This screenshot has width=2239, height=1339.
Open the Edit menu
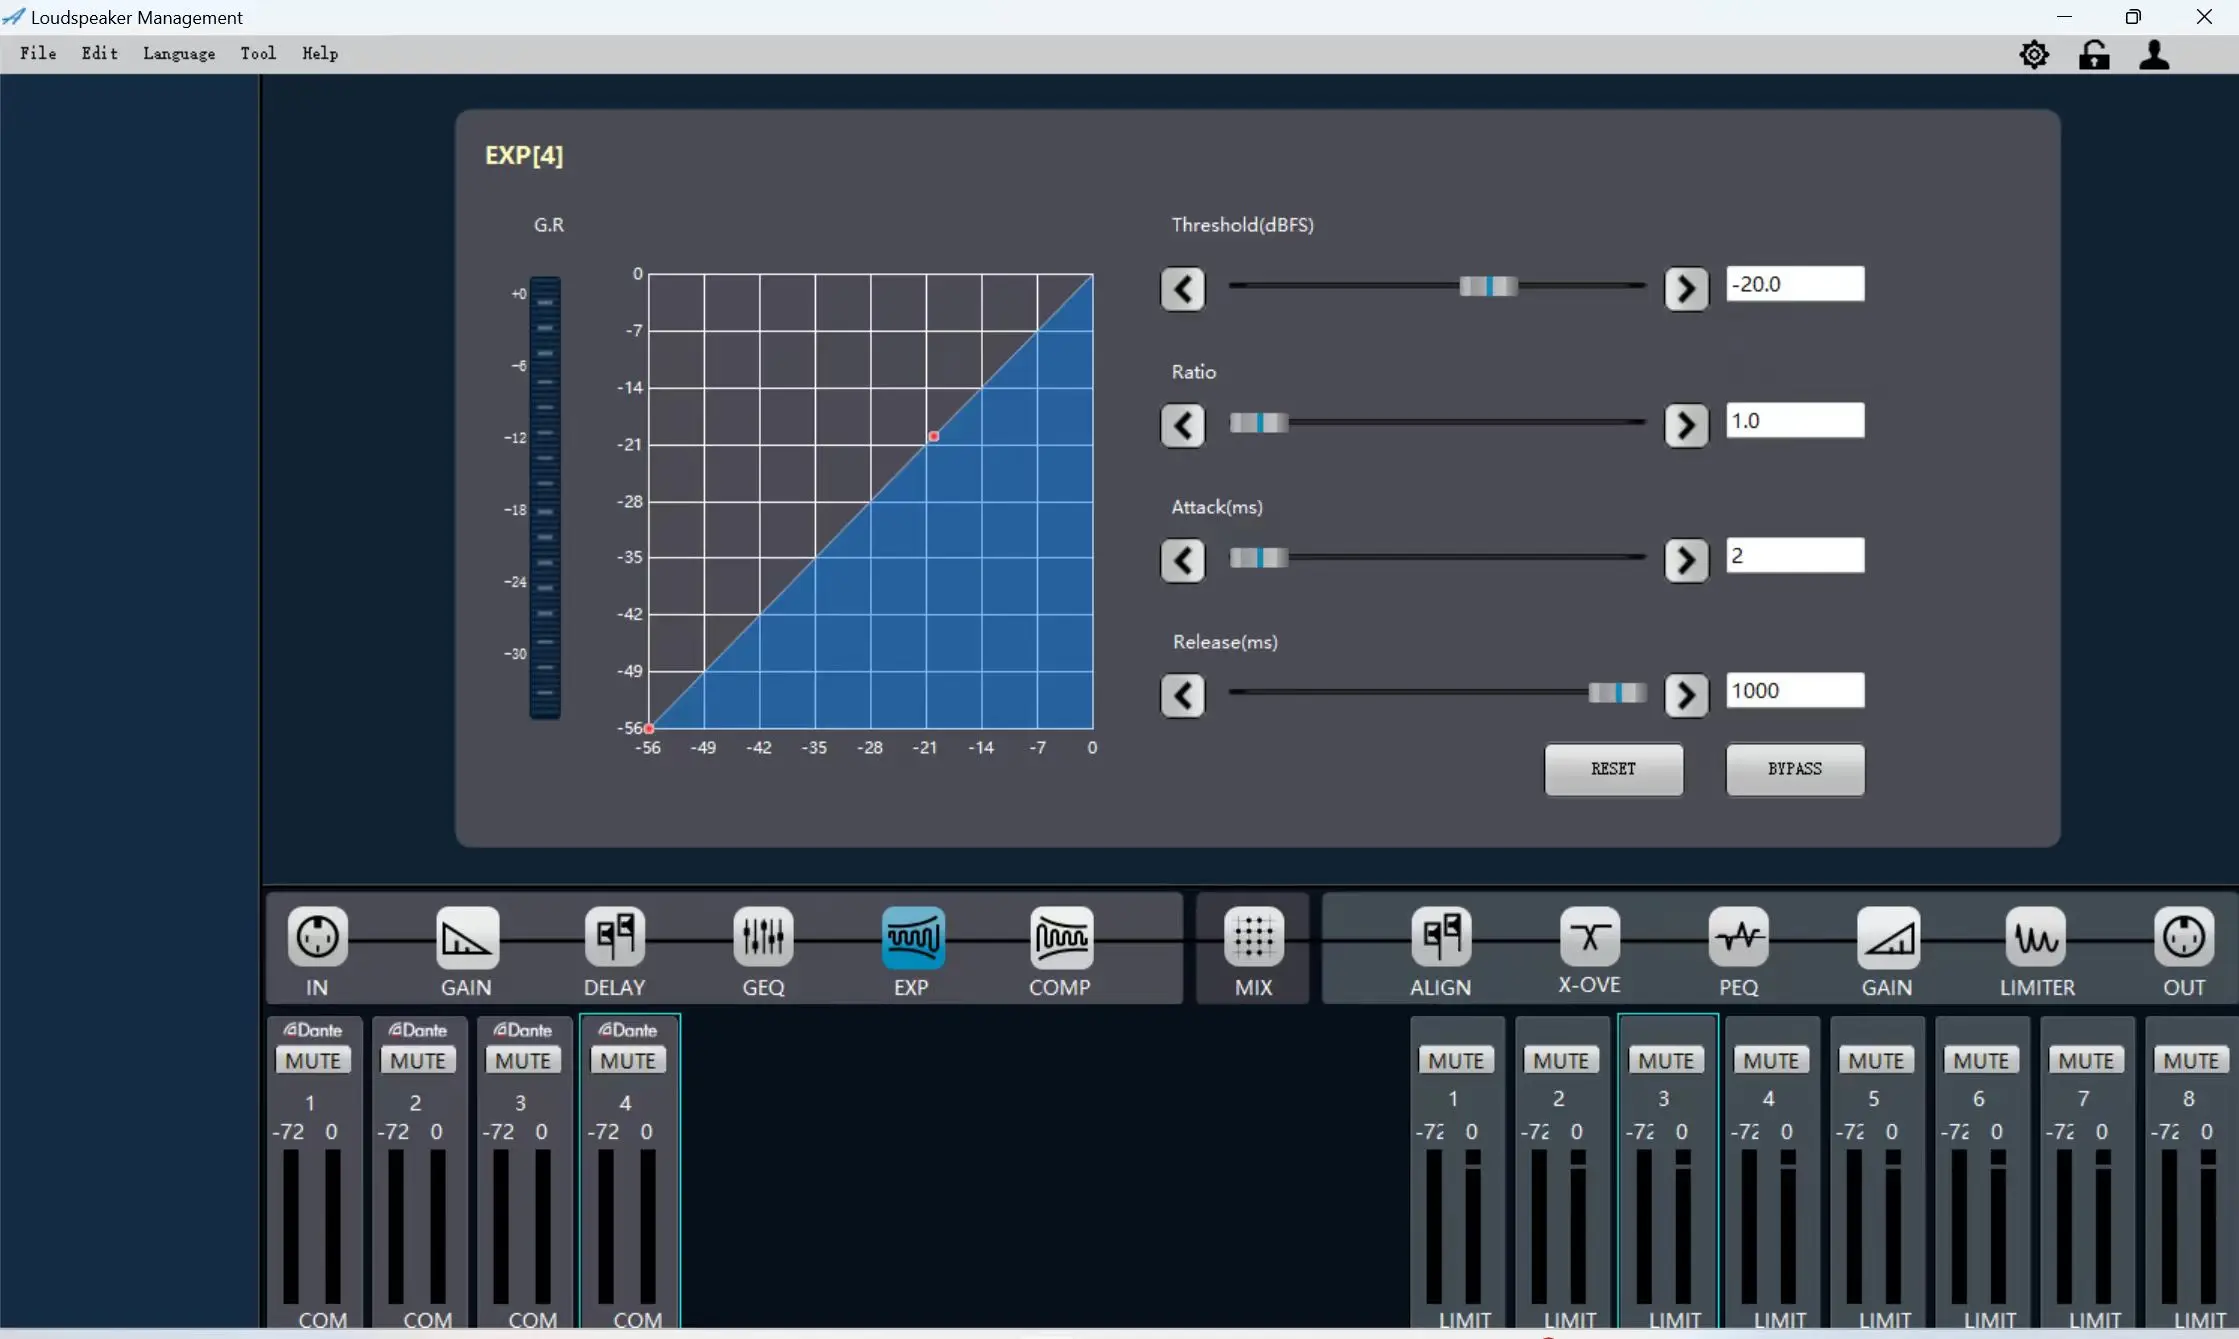[100, 54]
